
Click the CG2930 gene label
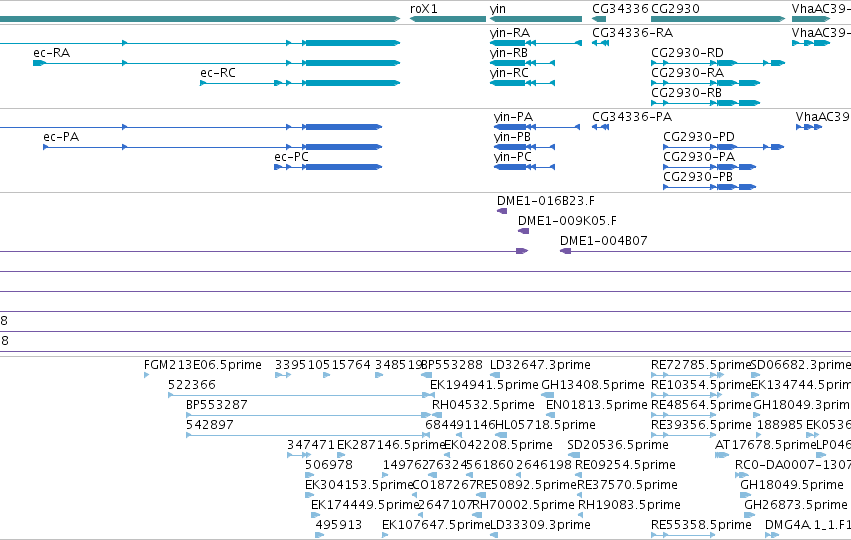[675, 9]
